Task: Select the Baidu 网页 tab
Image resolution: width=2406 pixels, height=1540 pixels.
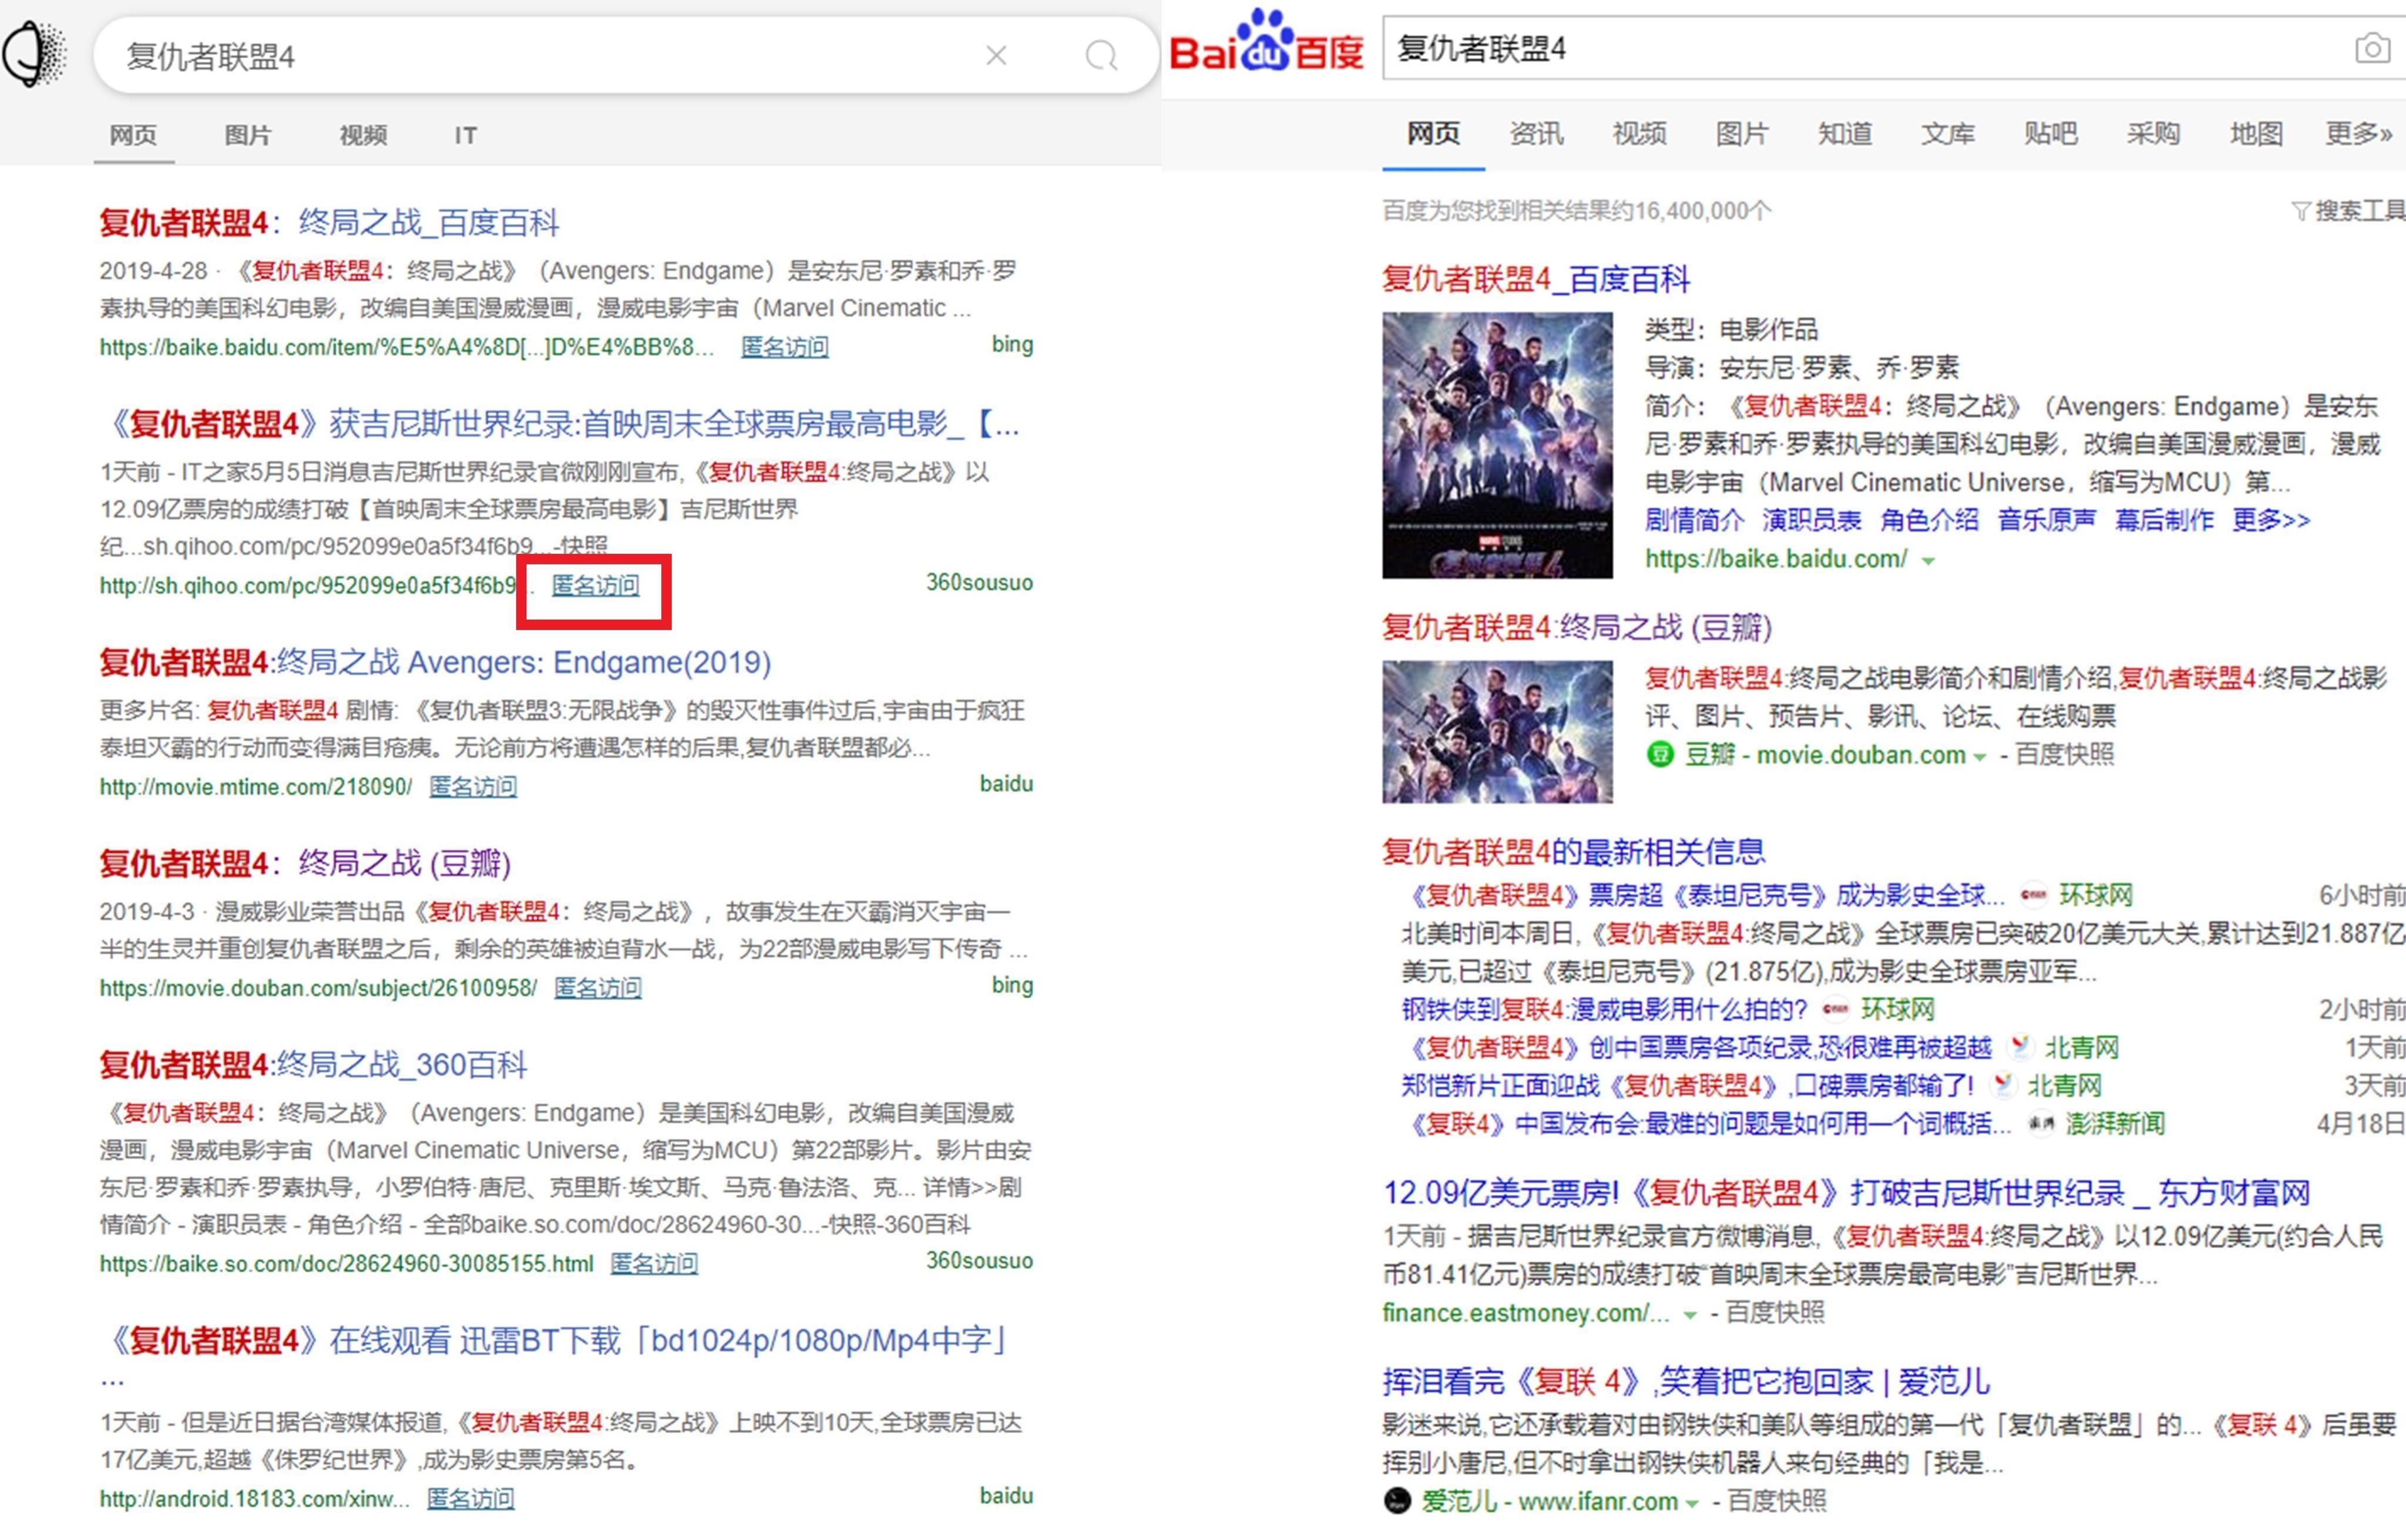Action: [x=1433, y=134]
